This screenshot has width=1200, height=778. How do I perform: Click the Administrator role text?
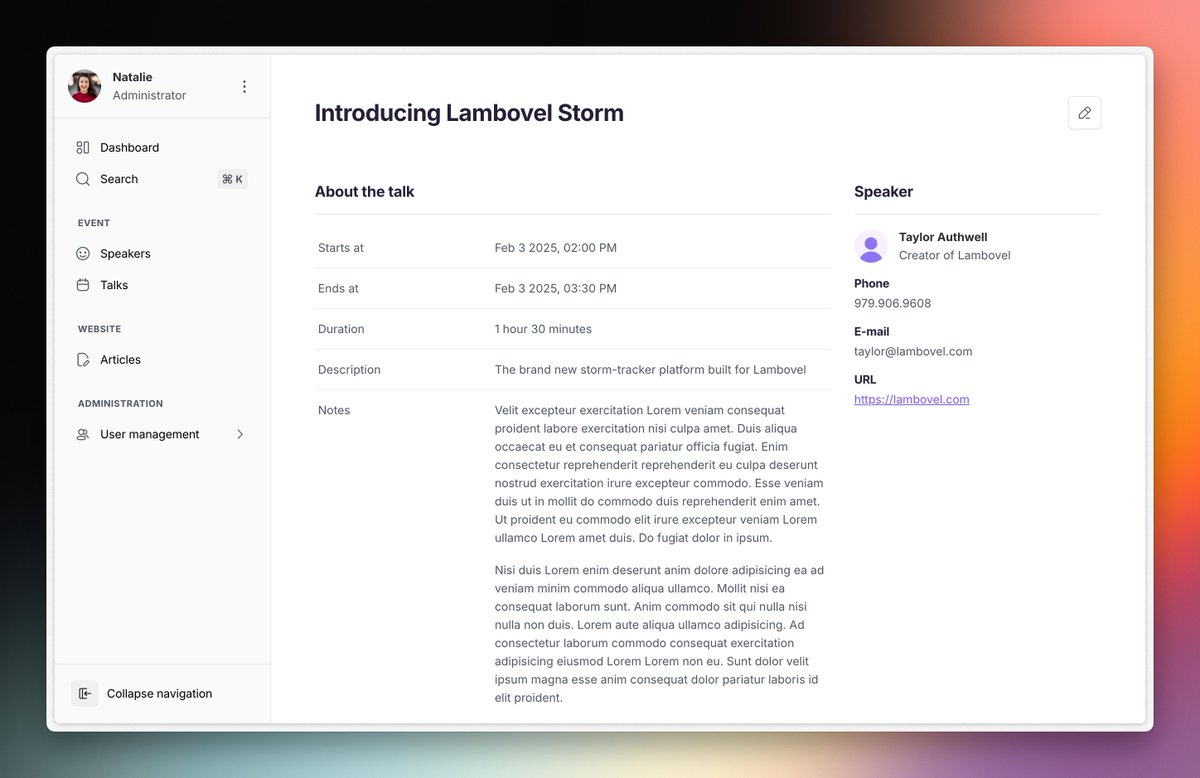point(149,96)
